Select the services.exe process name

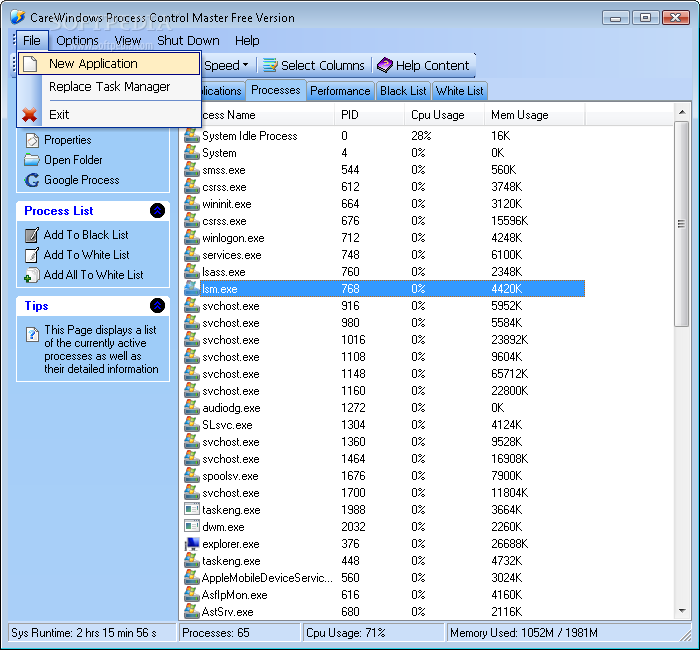pyautogui.click(x=232, y=255)
